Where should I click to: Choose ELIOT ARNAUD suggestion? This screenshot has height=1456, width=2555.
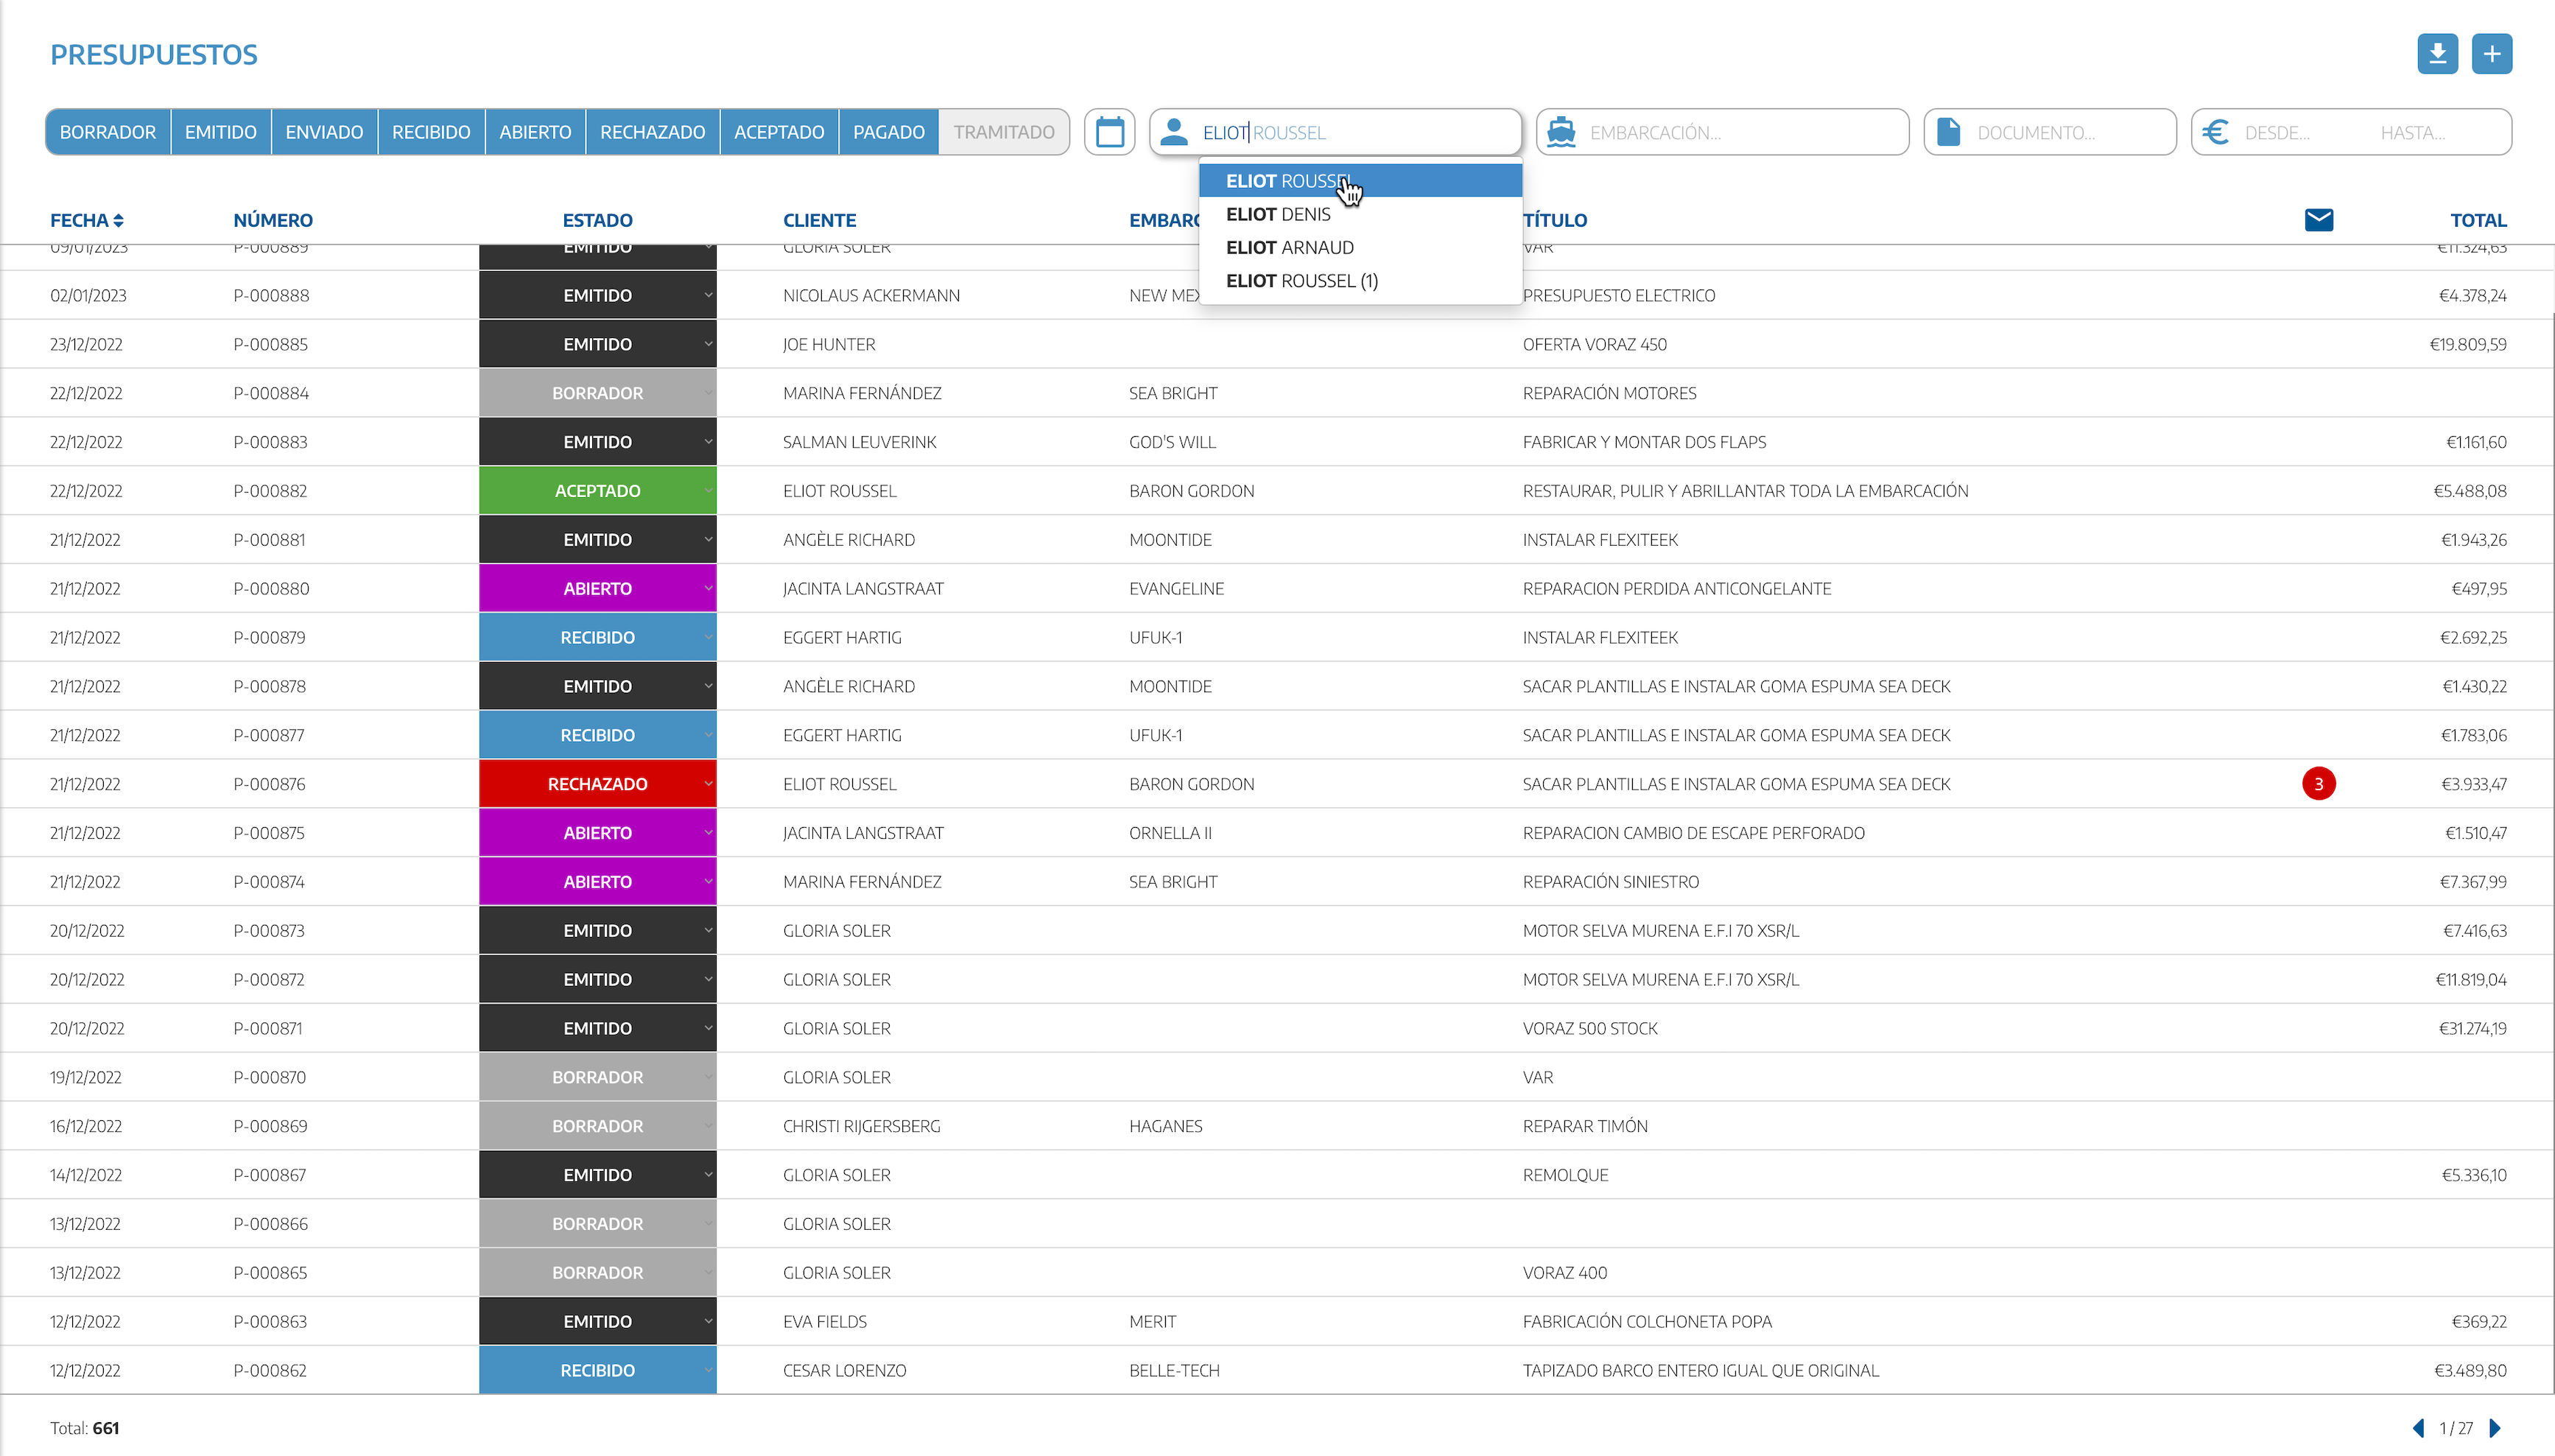tap(1289, 247)
